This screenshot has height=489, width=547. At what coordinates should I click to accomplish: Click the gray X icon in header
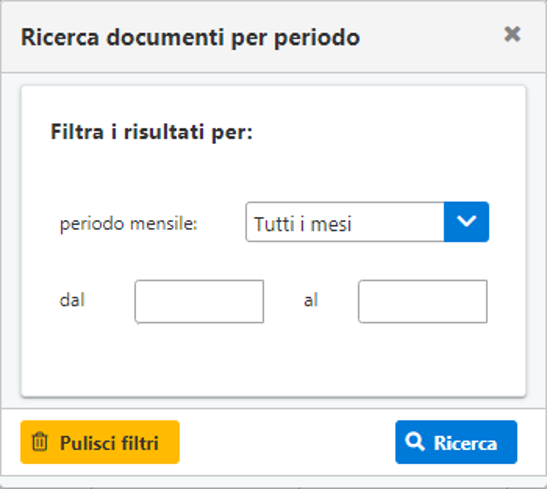point(512,35)
